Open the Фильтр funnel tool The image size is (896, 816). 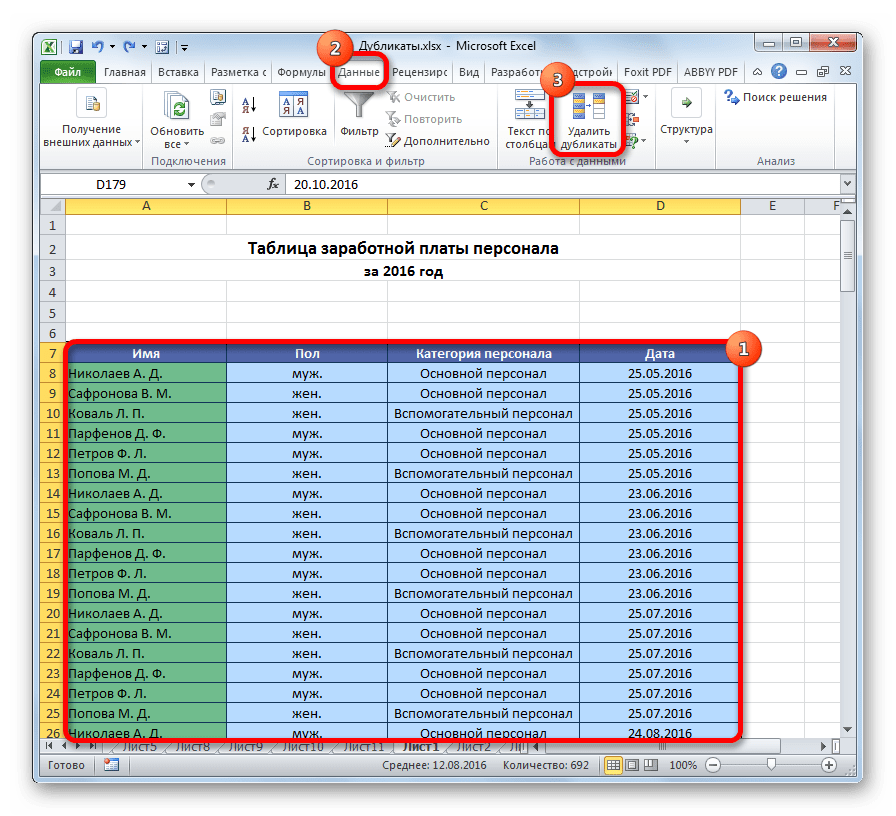pyautogui.click(x=359, y=113)
